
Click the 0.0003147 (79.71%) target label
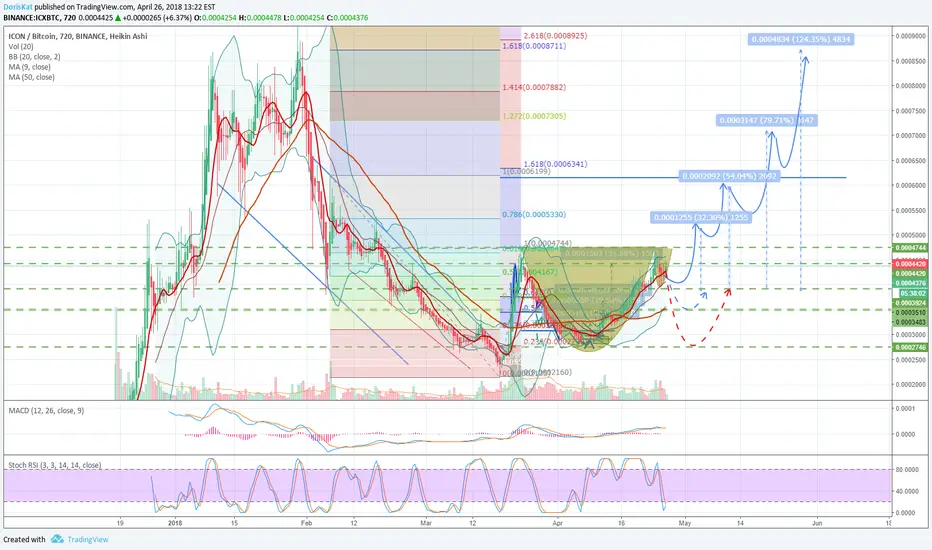tap(767, 120)
